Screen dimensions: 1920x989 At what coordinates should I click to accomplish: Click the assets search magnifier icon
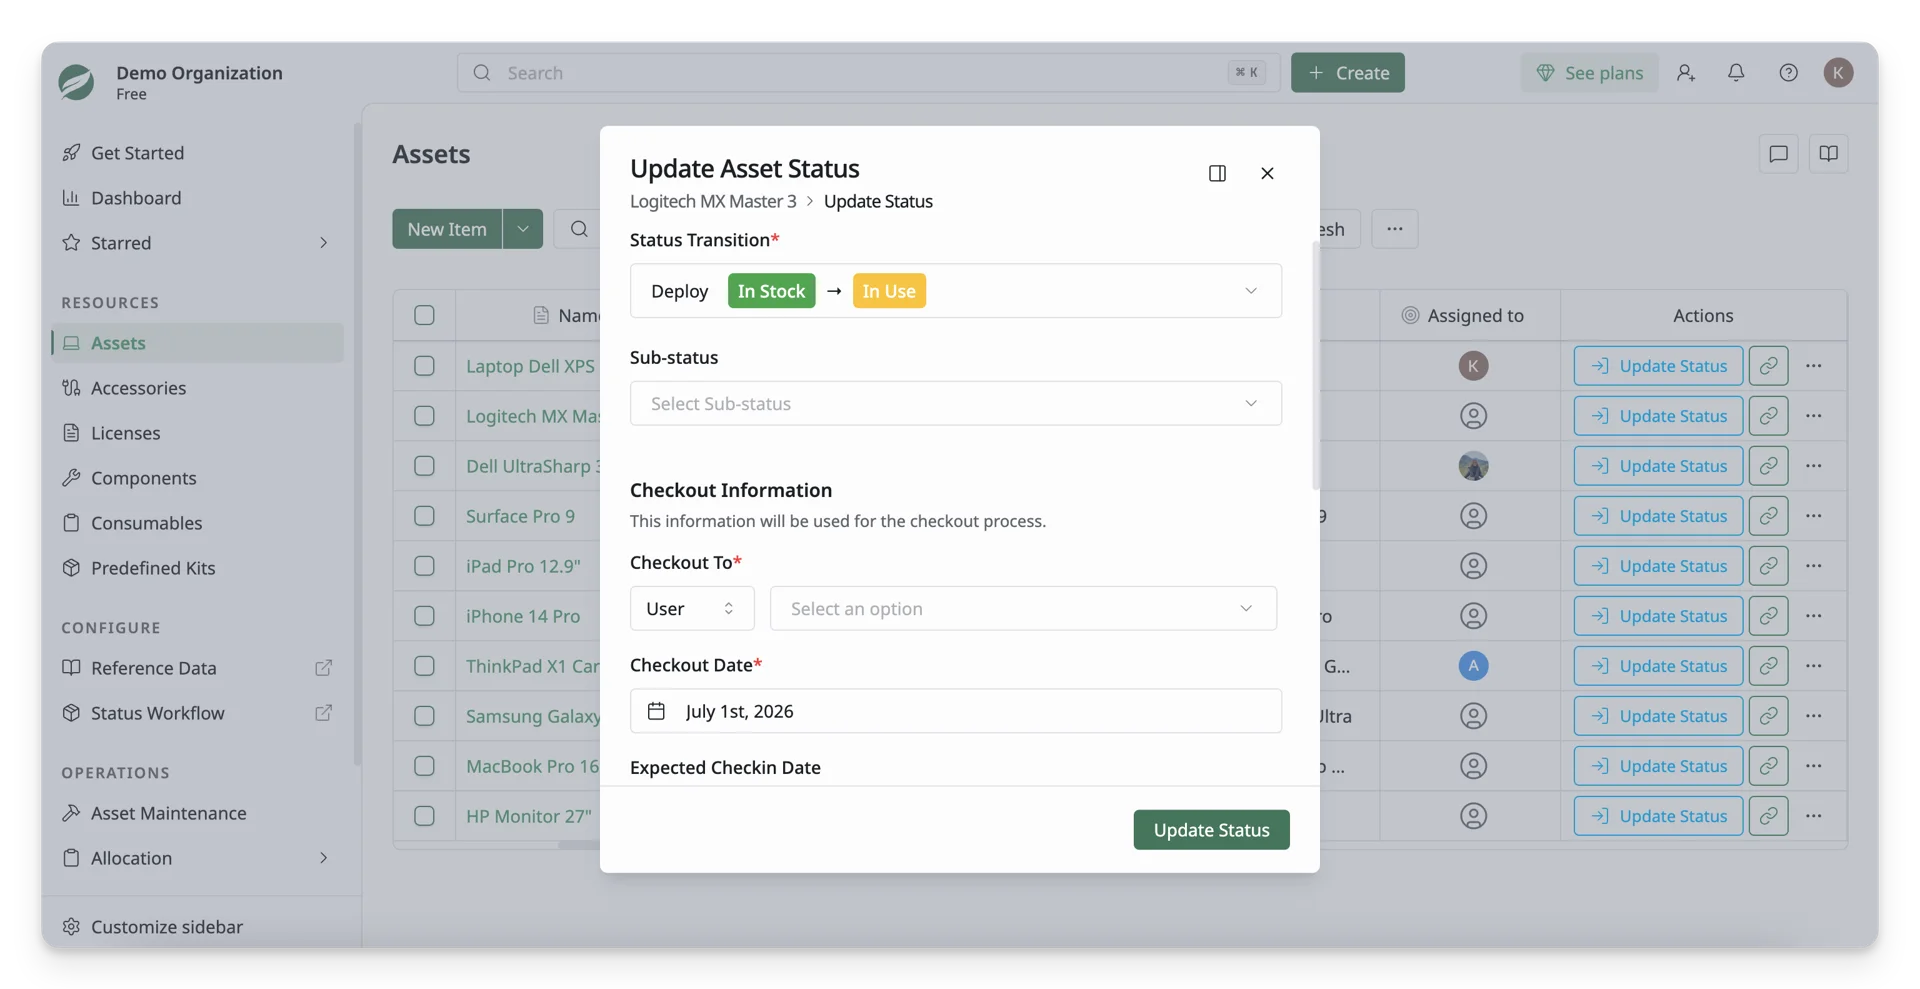pyautogui.click(x=579, y=229)
